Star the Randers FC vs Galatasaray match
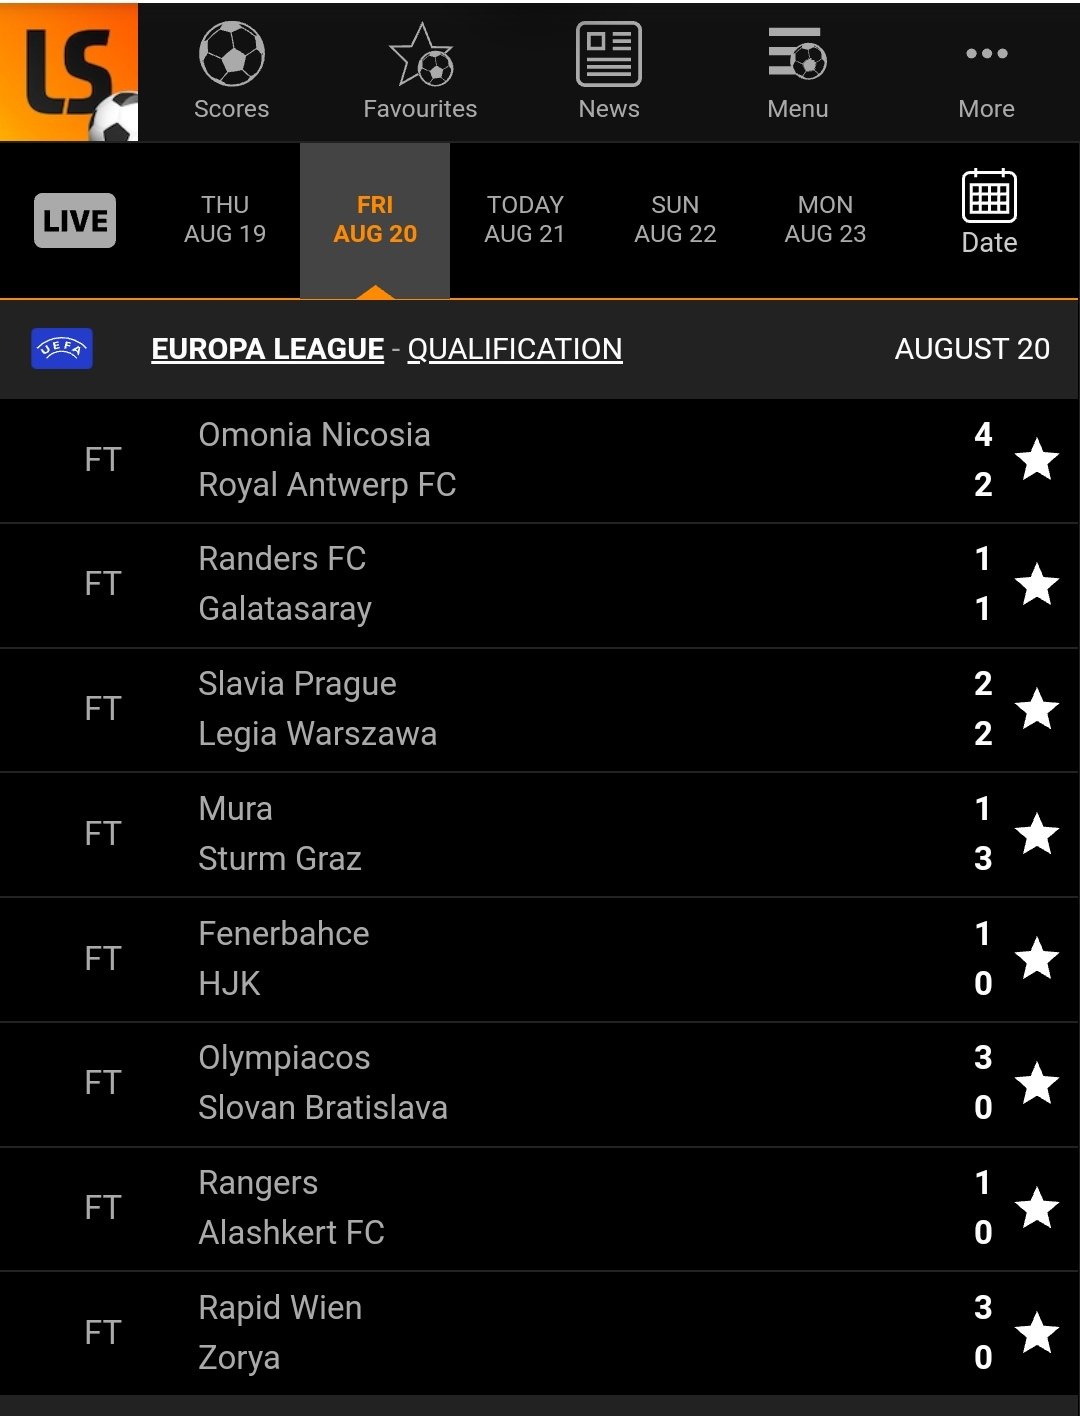Image resolution: width=1080 pixels, height=1416 pixels. 1037,584
